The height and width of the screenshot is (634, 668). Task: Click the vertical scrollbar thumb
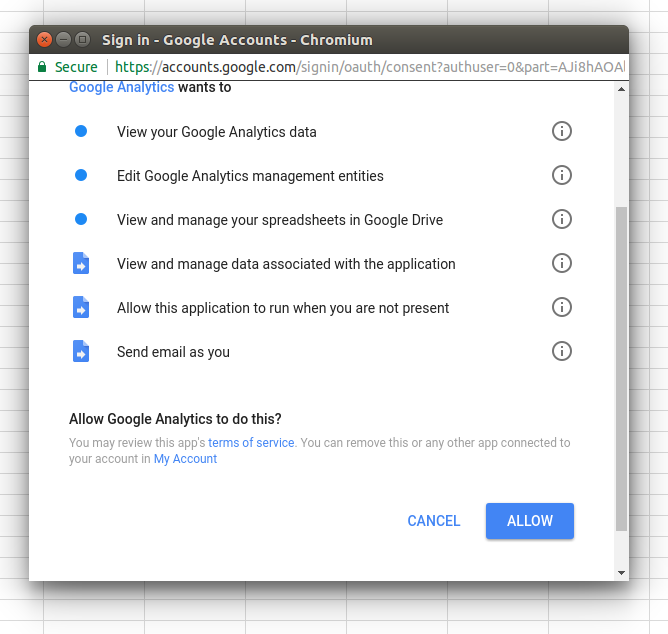coord(622,369)
